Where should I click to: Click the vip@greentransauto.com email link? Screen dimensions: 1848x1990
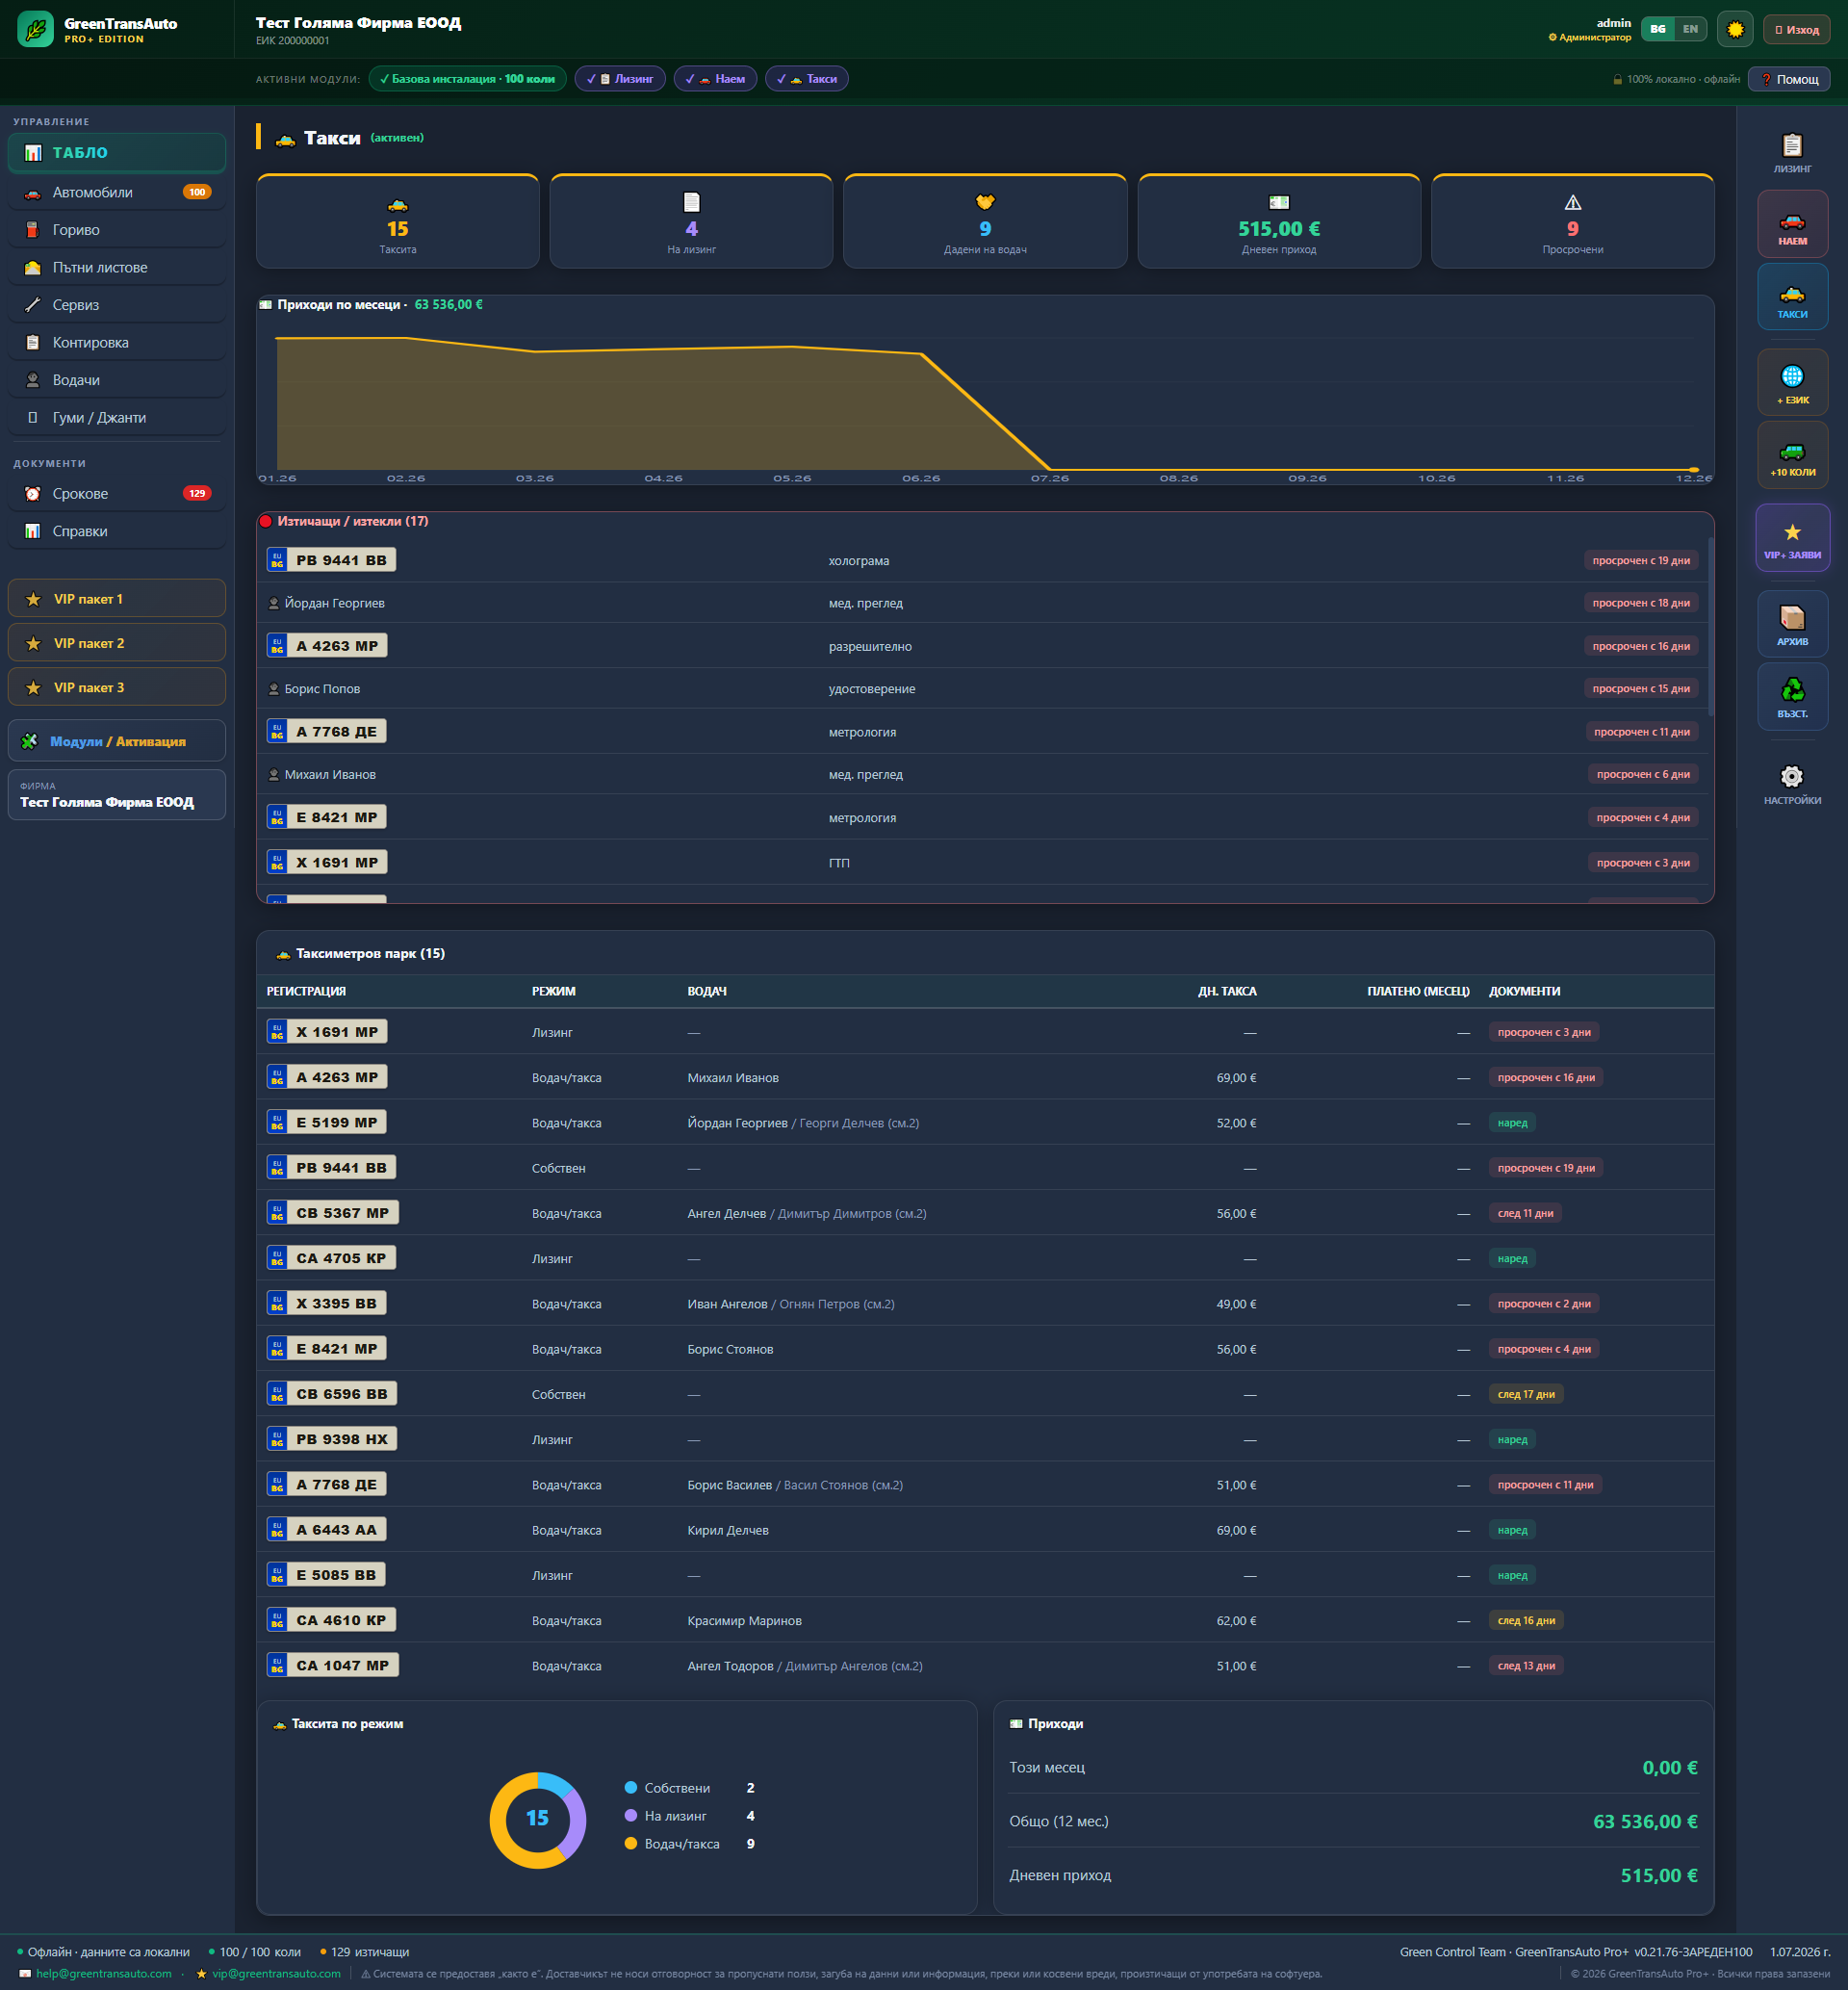(276, 1973)
